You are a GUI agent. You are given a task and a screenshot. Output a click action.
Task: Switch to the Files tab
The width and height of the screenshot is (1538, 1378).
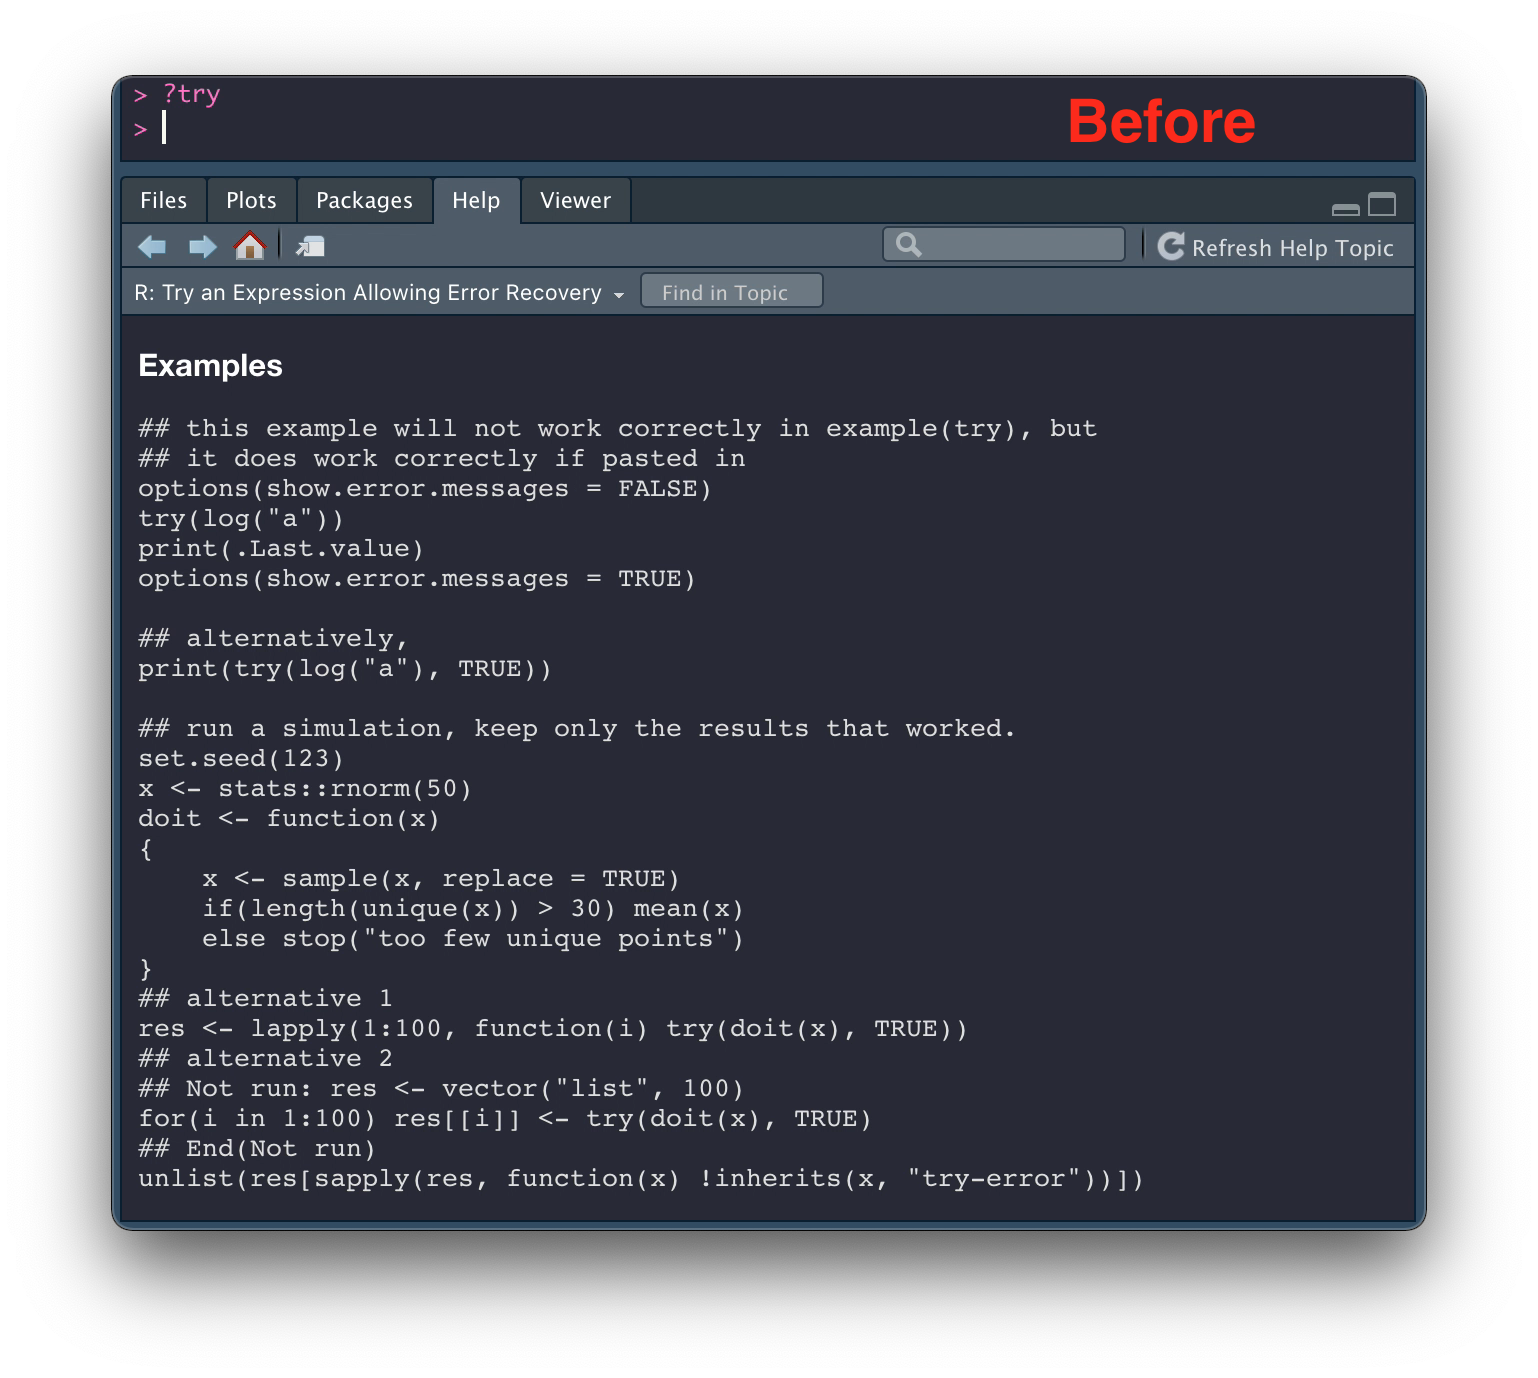coord(164,200)
